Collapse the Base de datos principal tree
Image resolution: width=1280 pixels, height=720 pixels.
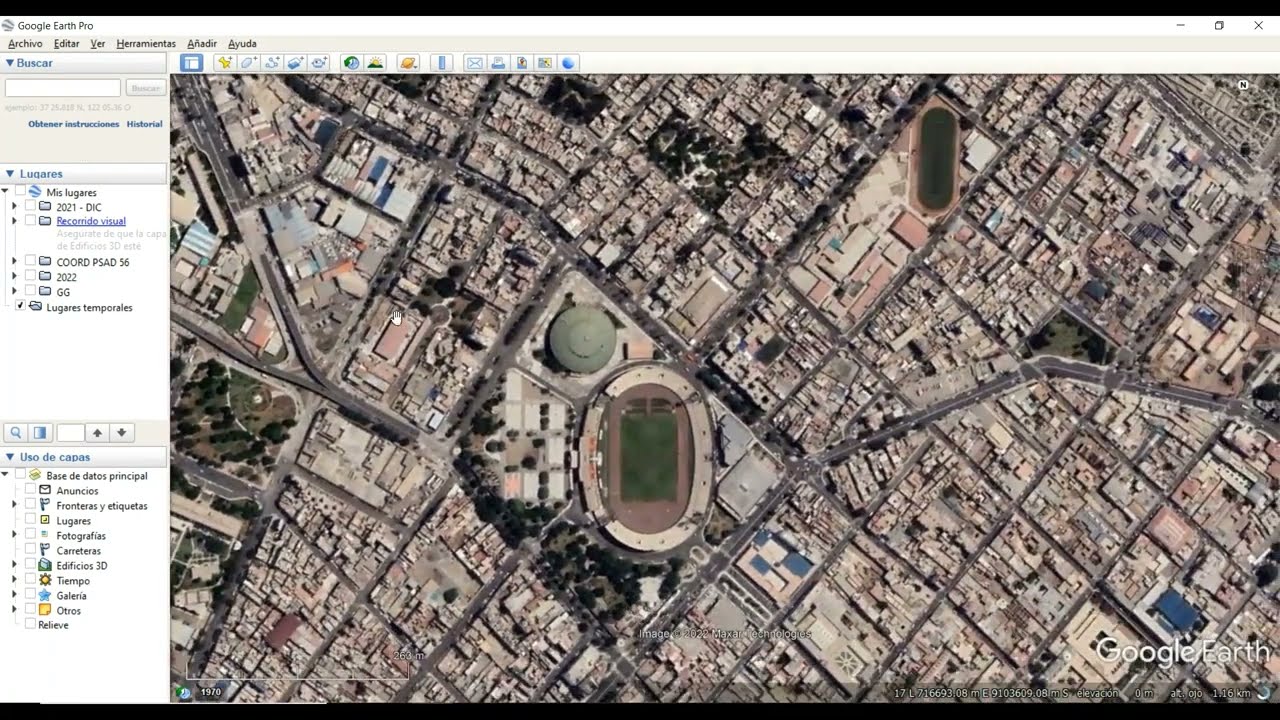5,475
